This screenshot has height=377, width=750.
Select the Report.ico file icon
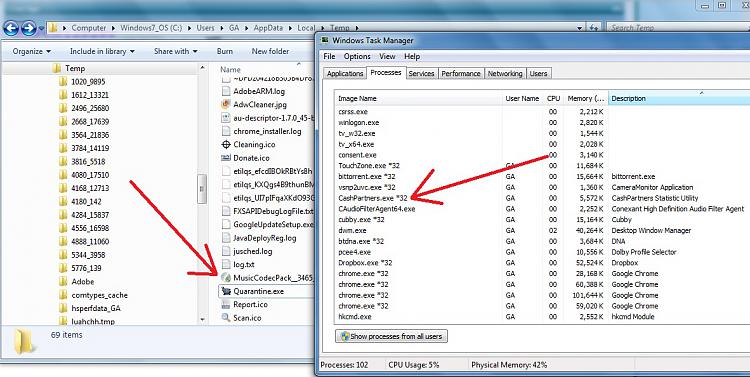[x=226, y=304]
